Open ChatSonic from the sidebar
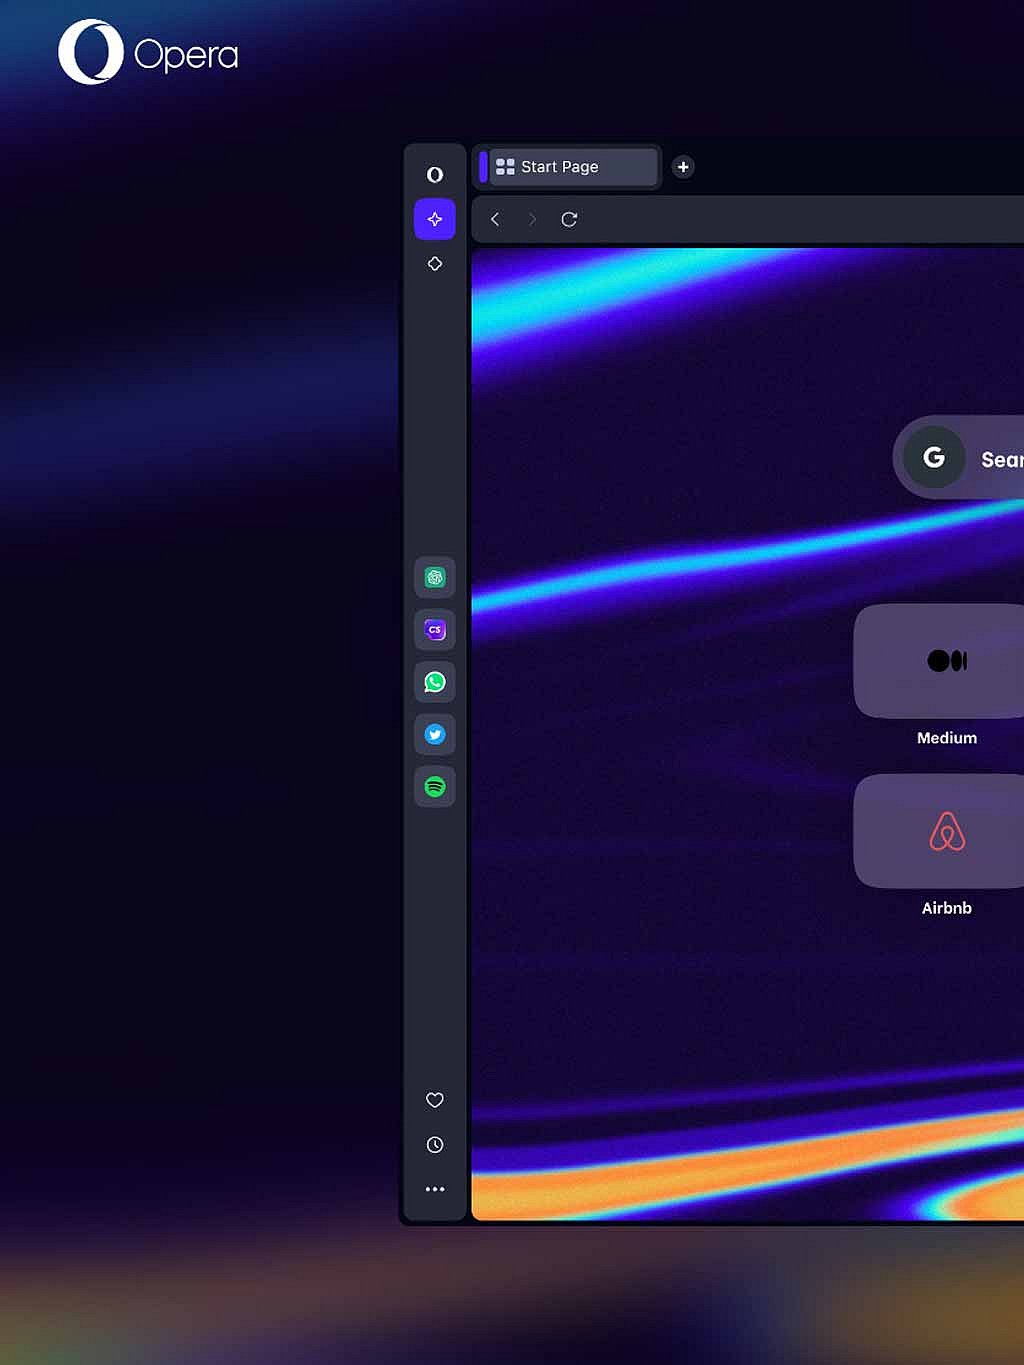 click(x=435, y=630)
